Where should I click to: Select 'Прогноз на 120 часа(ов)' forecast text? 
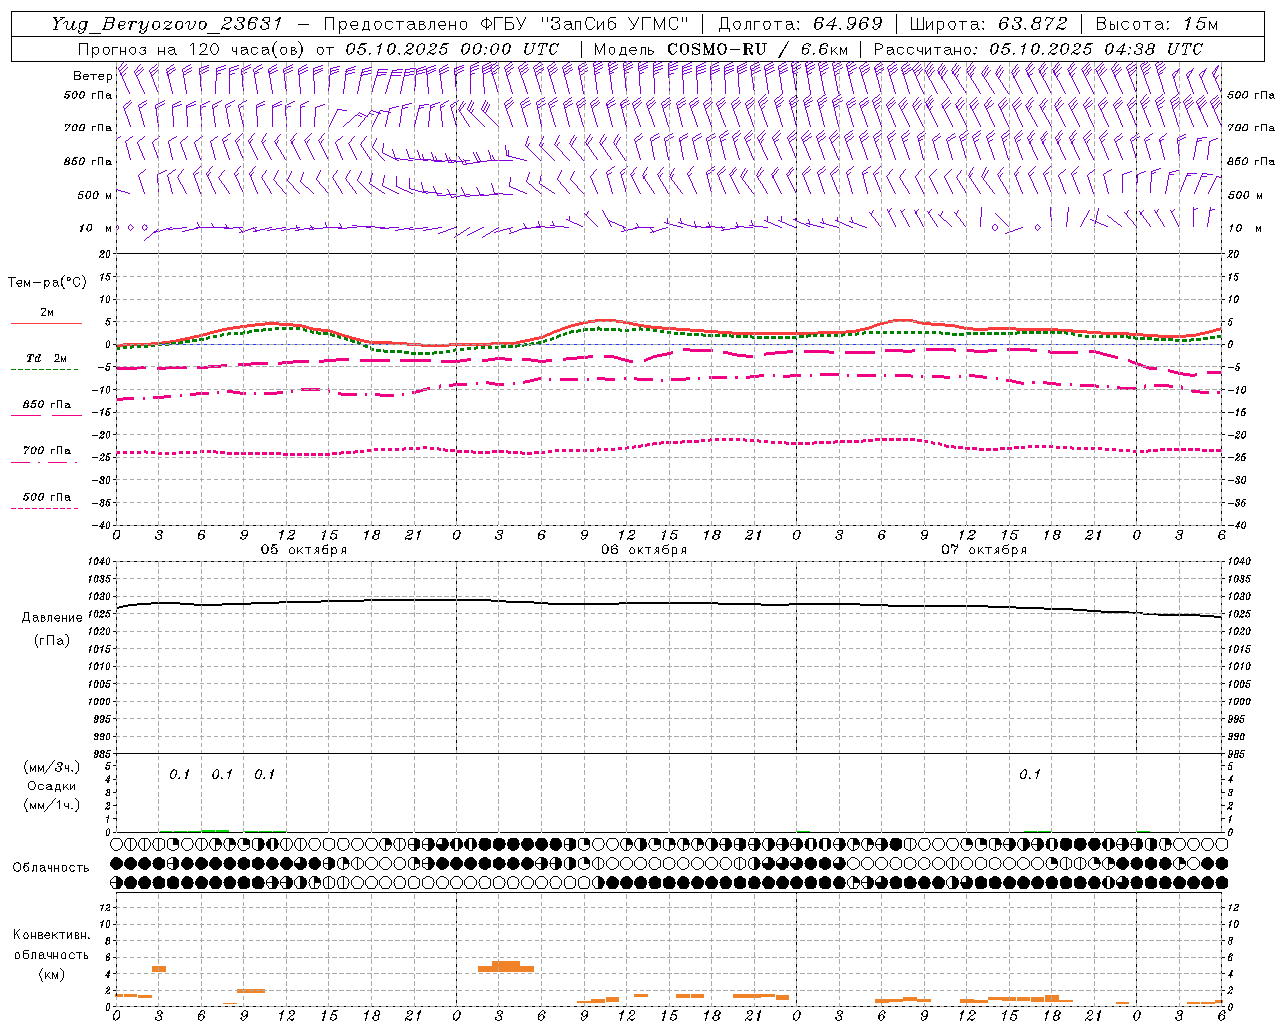pyautogui.click(x=192, y=49)
